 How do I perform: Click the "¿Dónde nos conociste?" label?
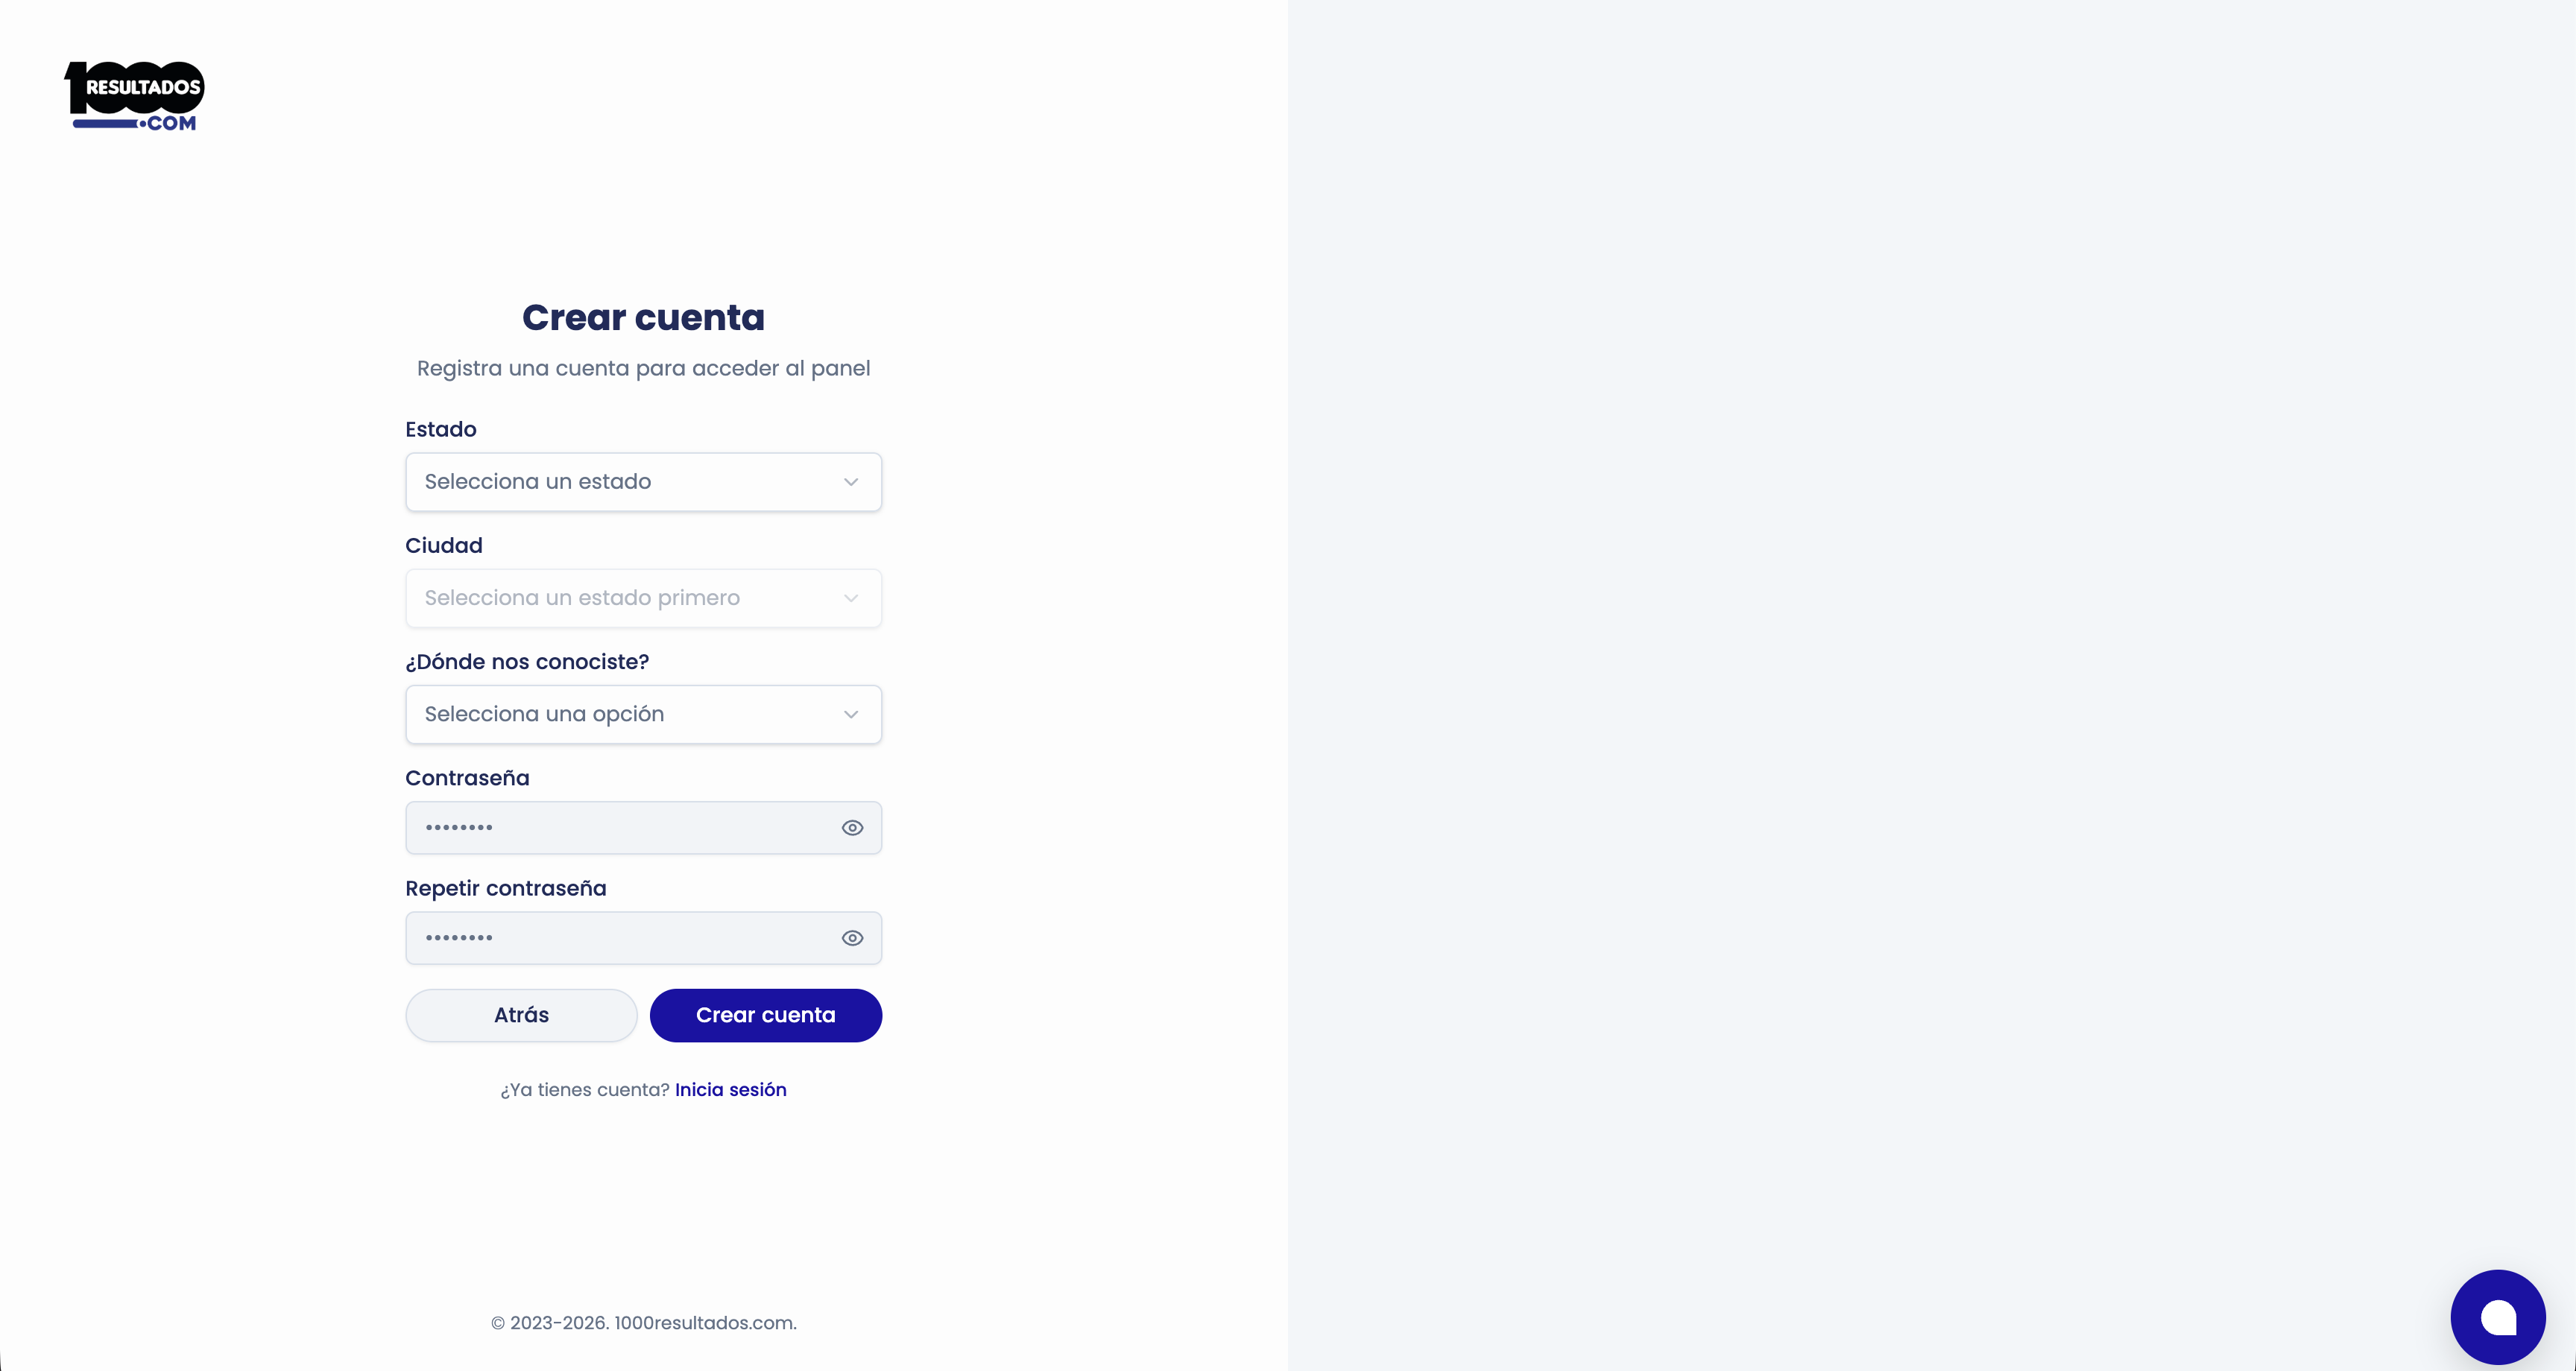coord(527,662)
